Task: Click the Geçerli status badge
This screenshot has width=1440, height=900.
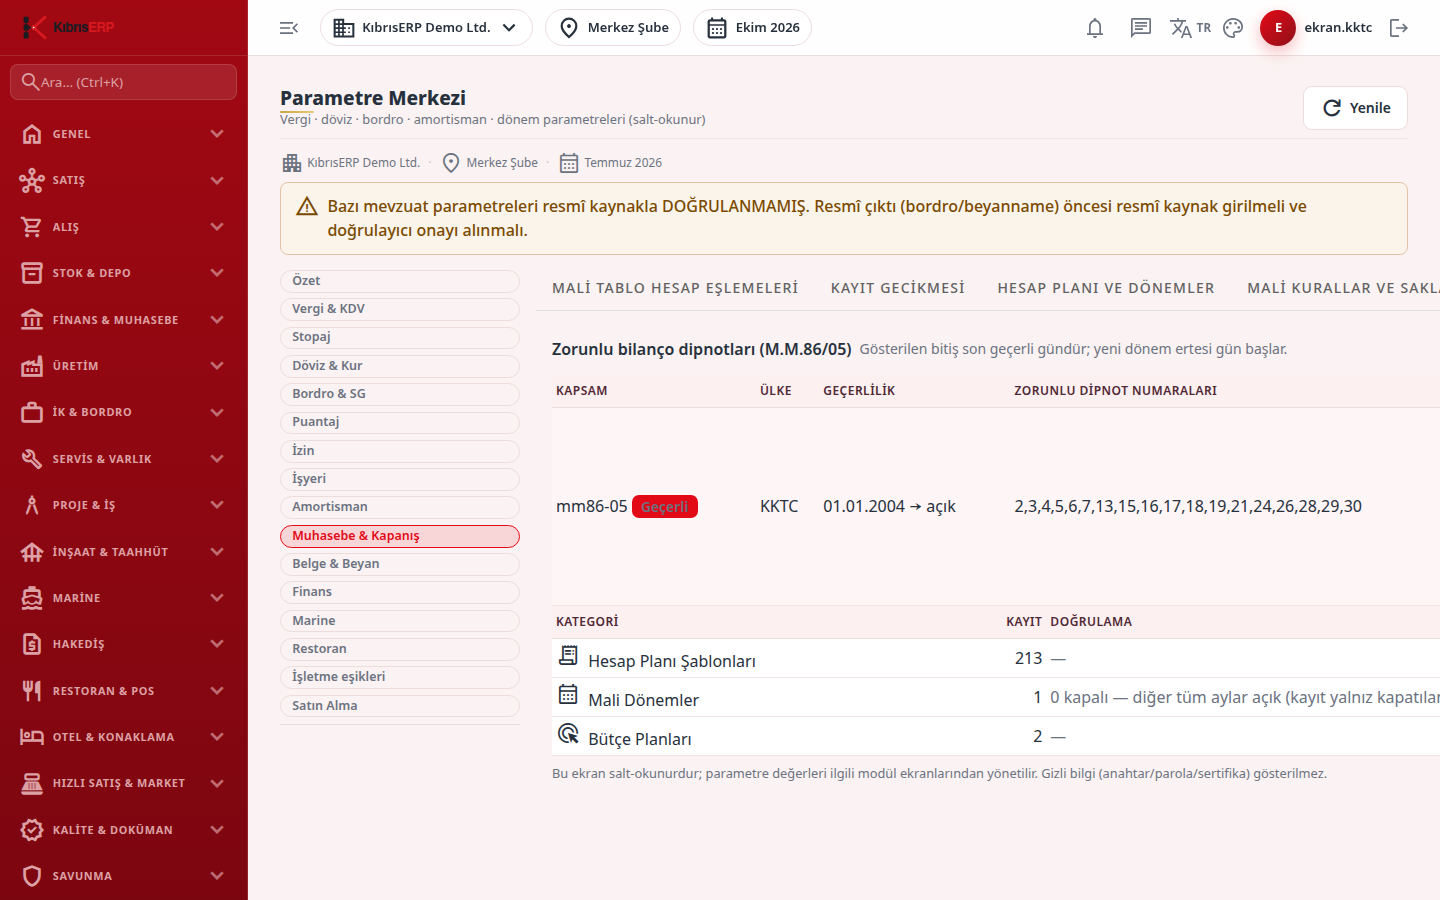Action: (665, 507)
